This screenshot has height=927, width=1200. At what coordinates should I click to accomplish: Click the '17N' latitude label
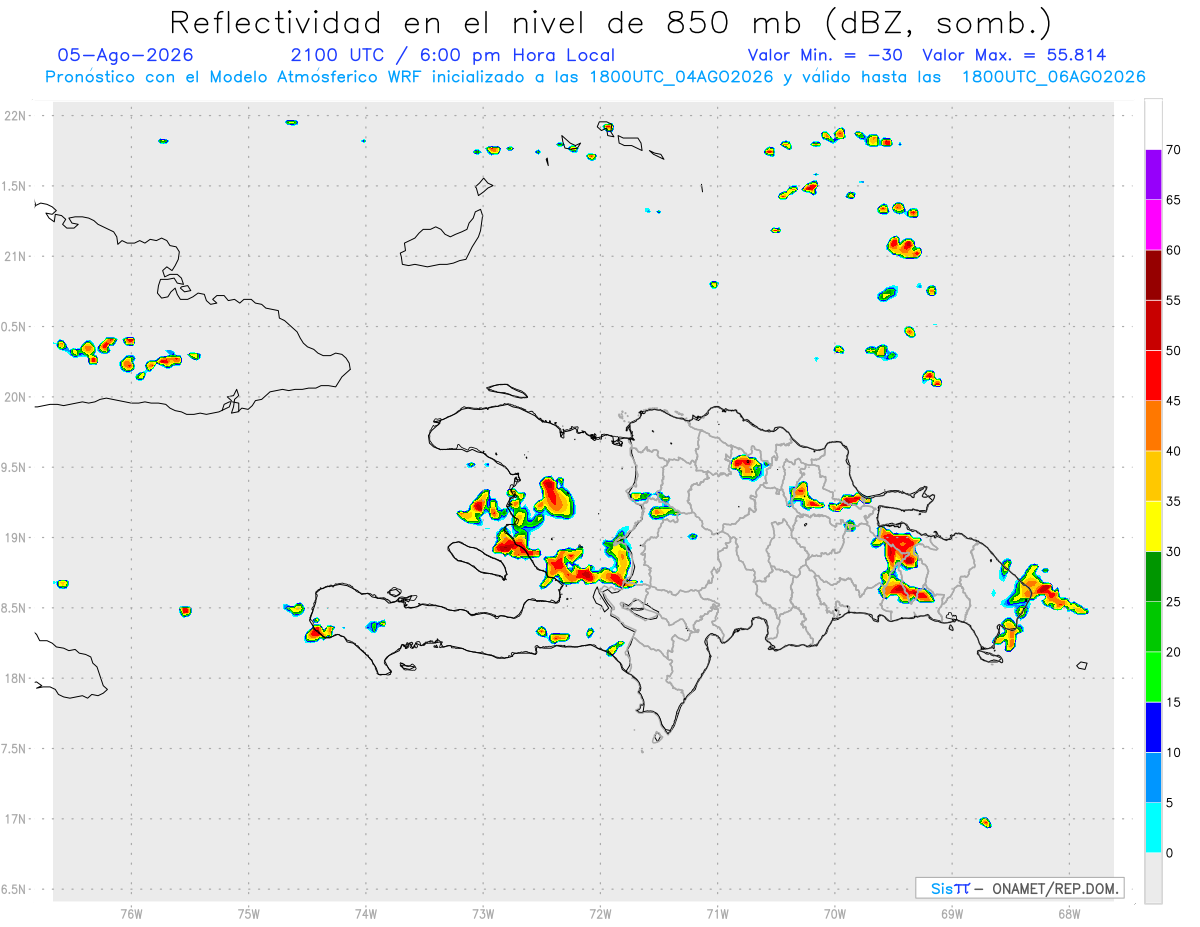click(17, 819)
